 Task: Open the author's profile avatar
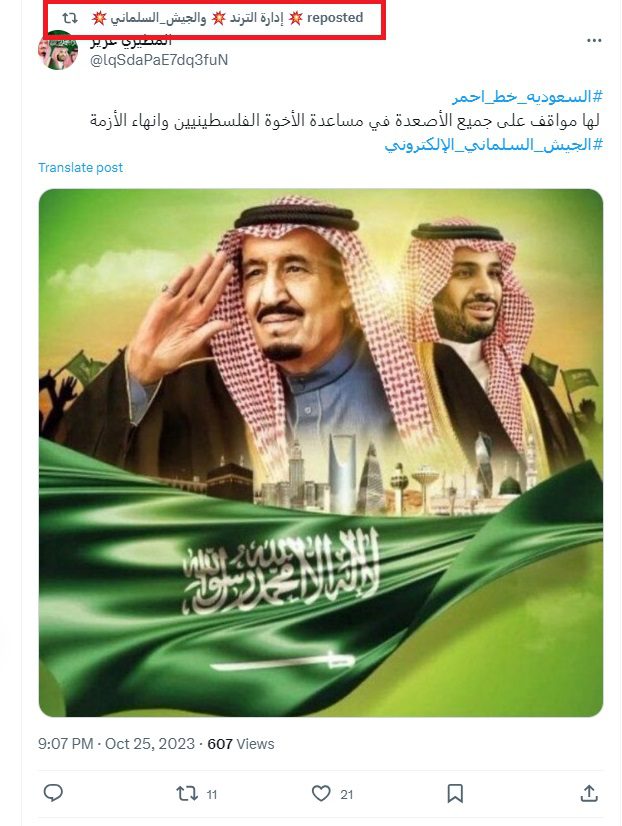click(58, 50)
